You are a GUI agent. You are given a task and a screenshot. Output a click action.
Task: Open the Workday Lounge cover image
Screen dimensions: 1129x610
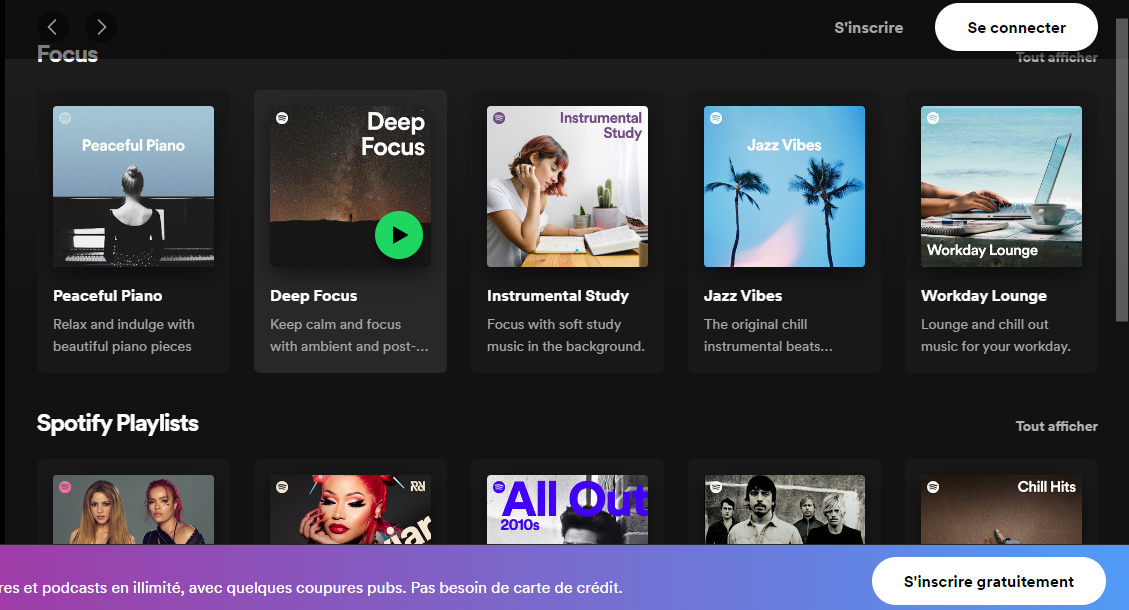point(1001,187)
